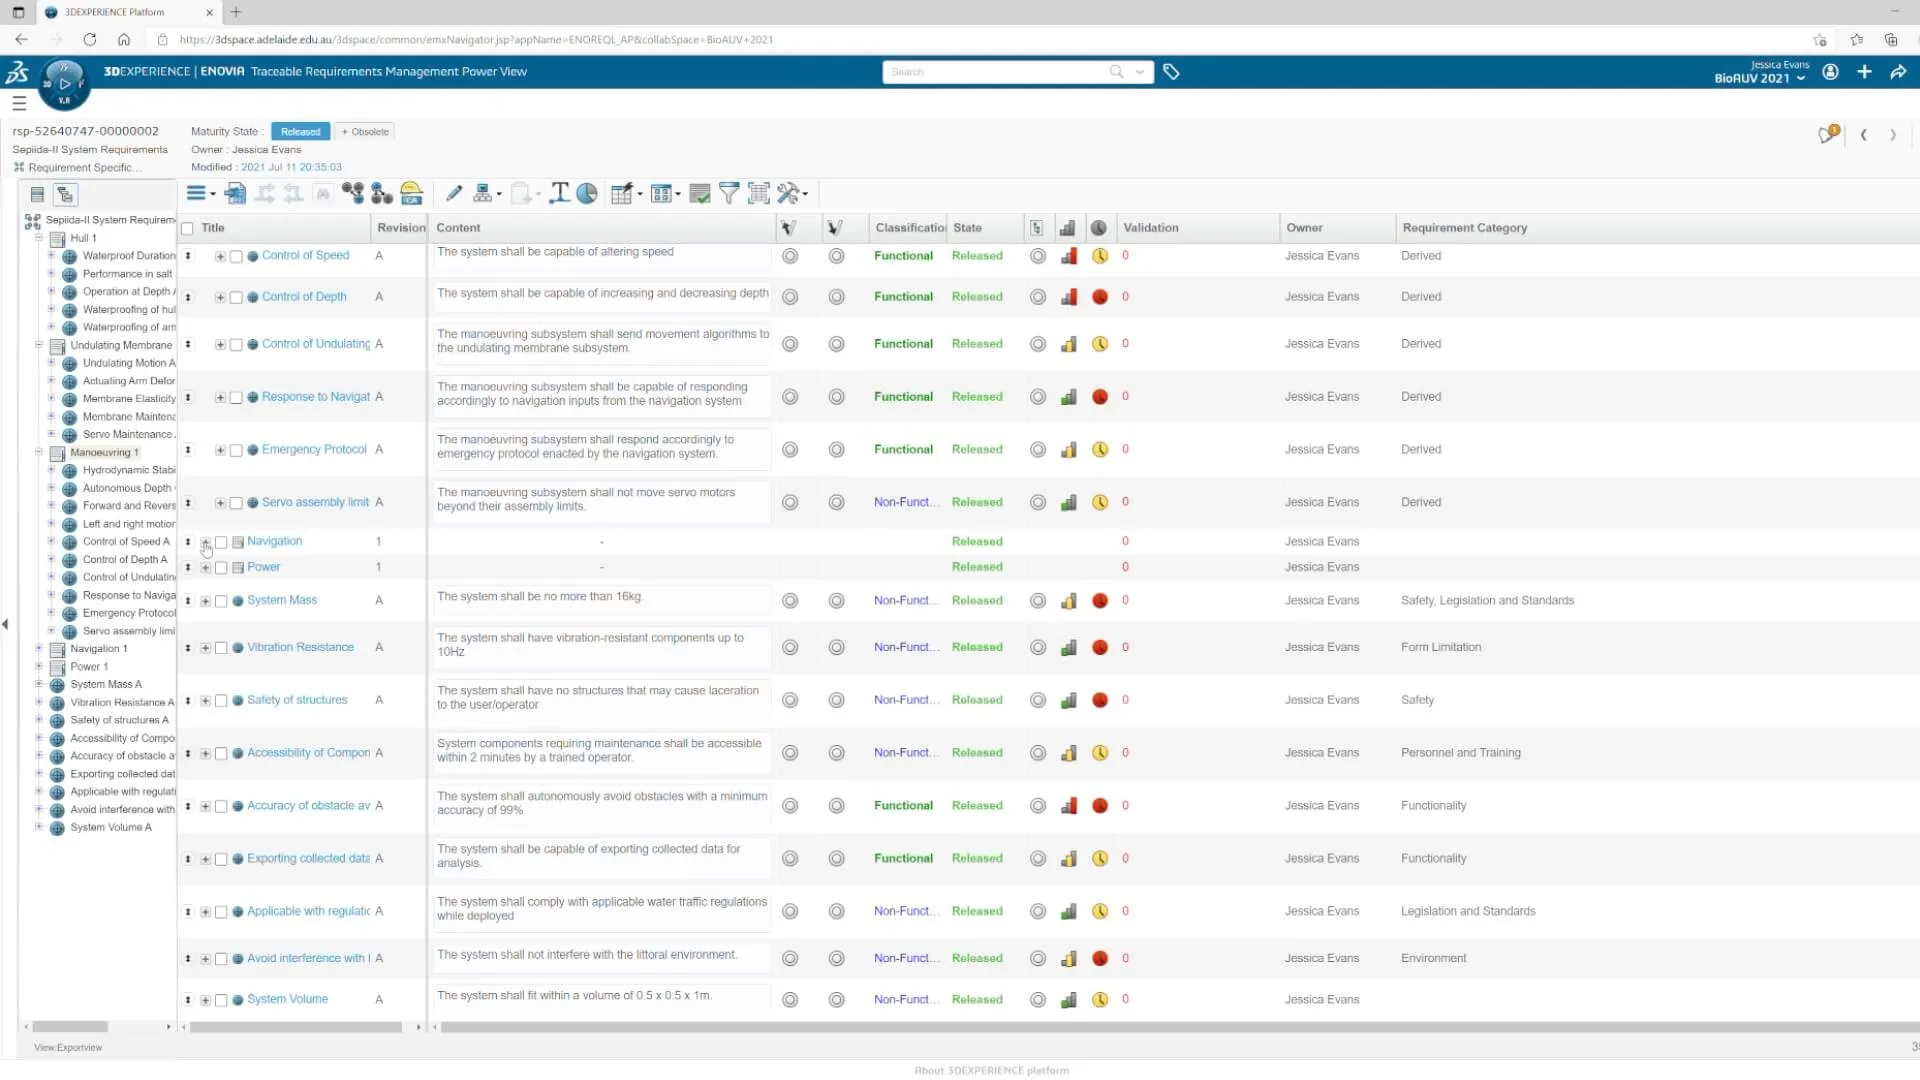The height and width of the screenshot is (1080, 1920).
Task: Select Power 1 in the structure tree
Action: click(x=89, y=667)
